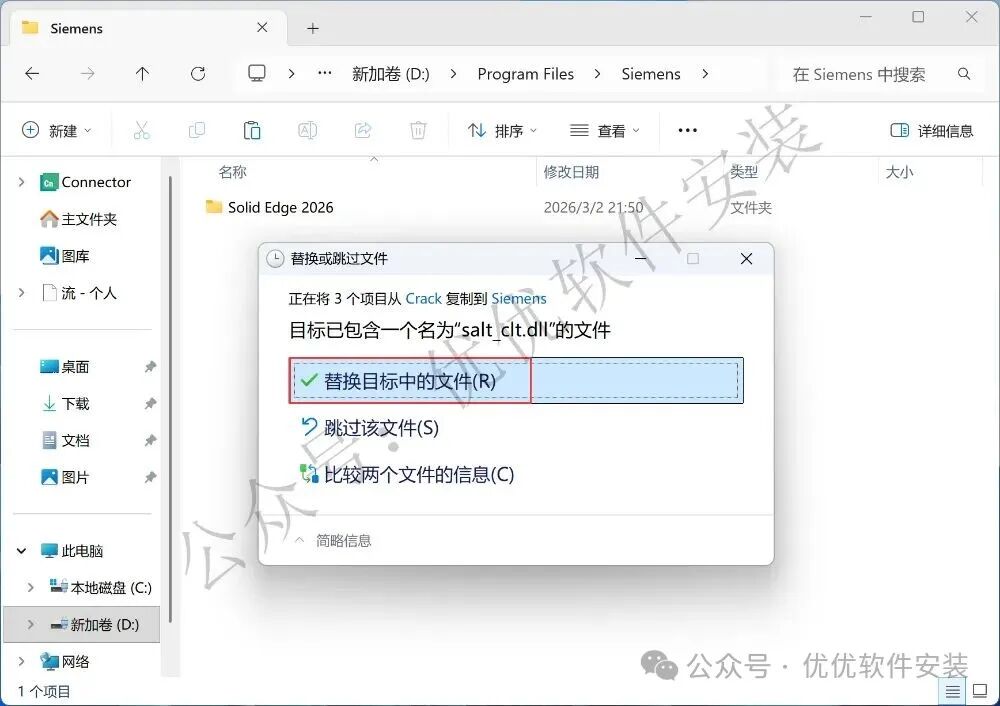1000x706 pixels.
Task: Switch to large thumbnails view icon in status bar
Action: 980,691
